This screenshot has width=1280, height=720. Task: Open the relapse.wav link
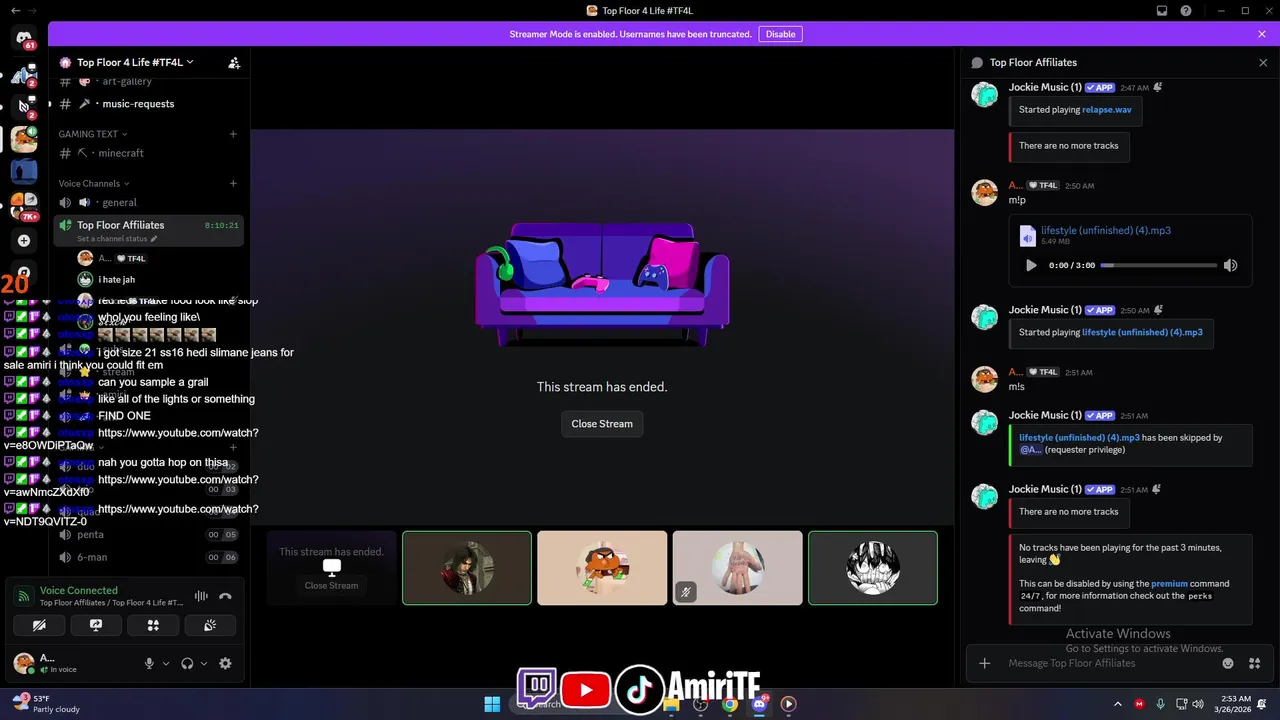(x=1107, y=110)
